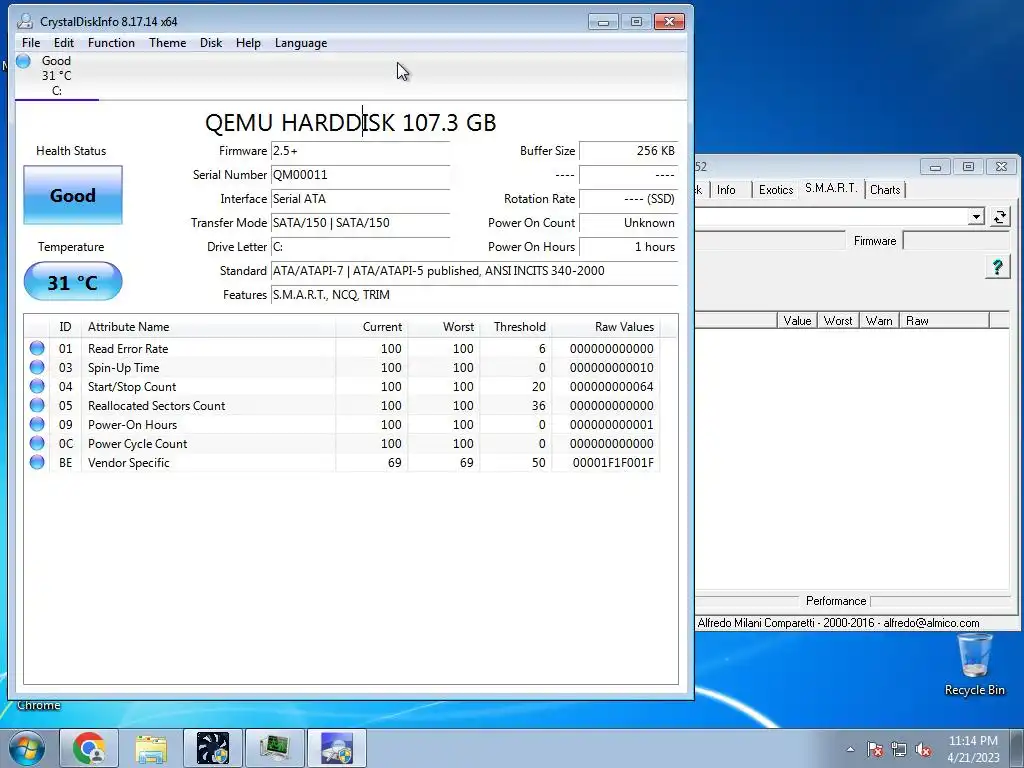Select the Reallocated Sectors Count row name
The width and height of the screenshot is (1024, 768).
click(156, 406)
